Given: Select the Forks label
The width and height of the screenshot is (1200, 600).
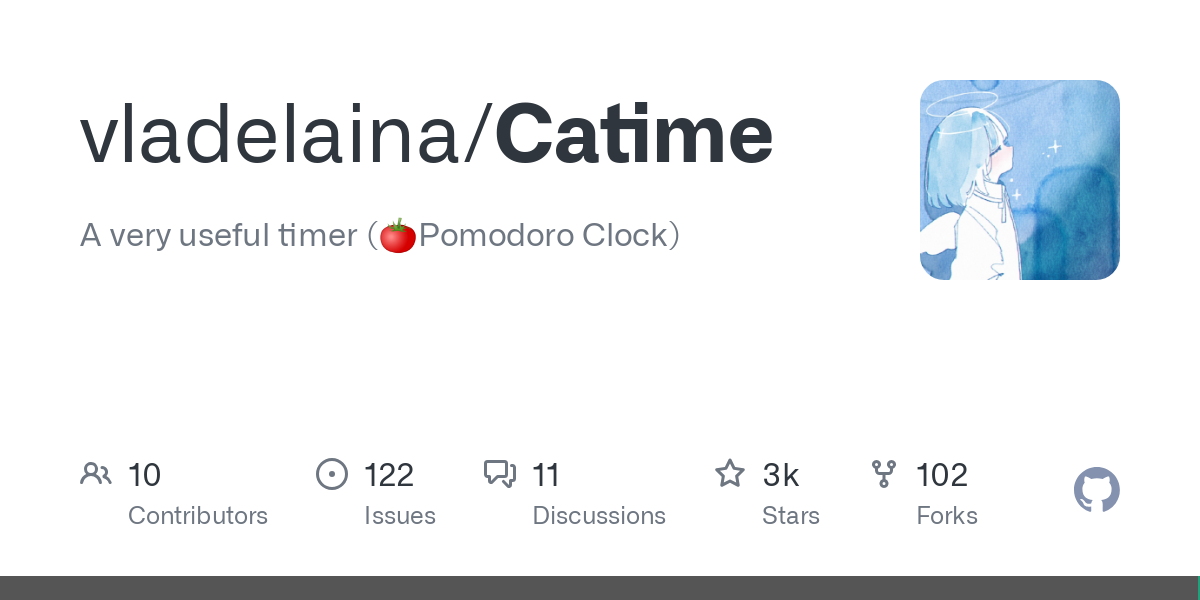Looking at the screenshot, I should 947,516.
